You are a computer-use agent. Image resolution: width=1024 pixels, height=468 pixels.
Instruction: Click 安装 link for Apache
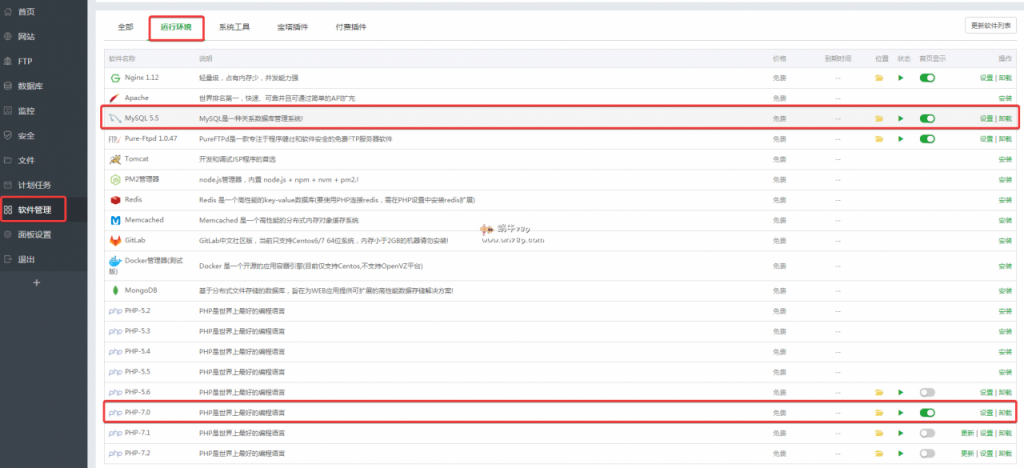pyautogui.click(x=1005, y=98)
